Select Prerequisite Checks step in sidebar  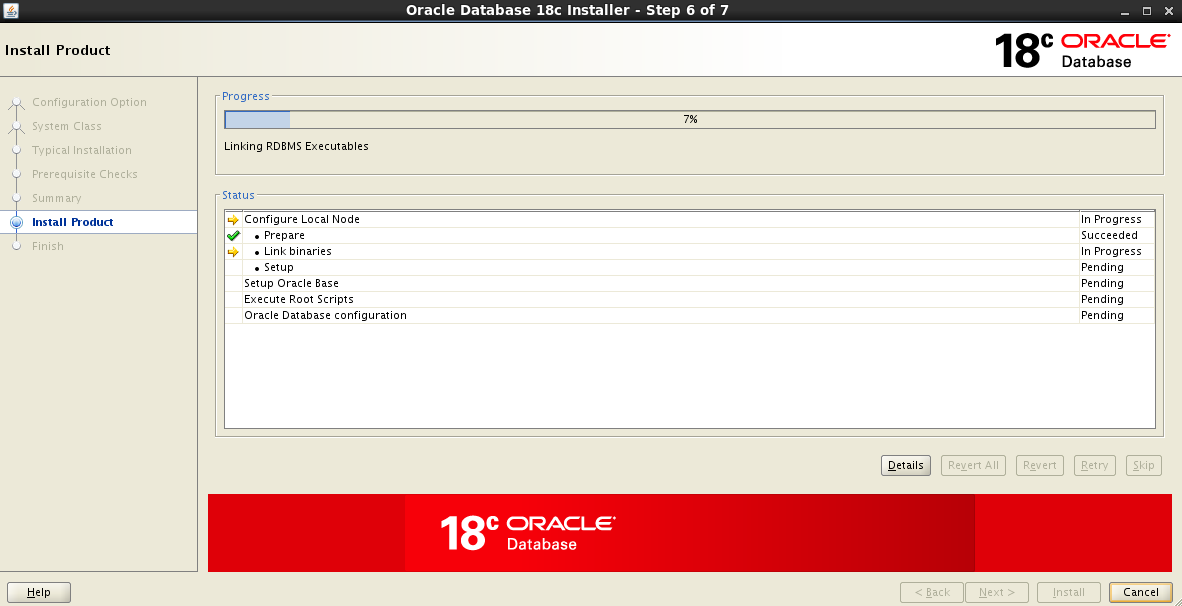pyautogui.click(x=84, y=175)
